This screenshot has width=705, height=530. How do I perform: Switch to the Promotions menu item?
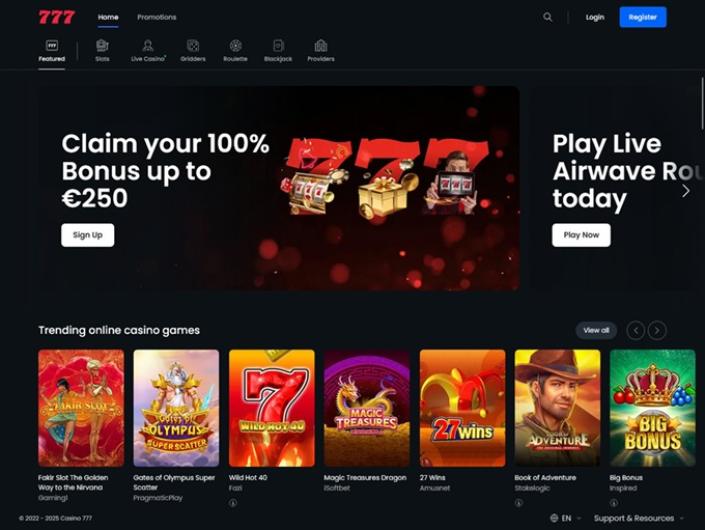click(x=156, y=17)
